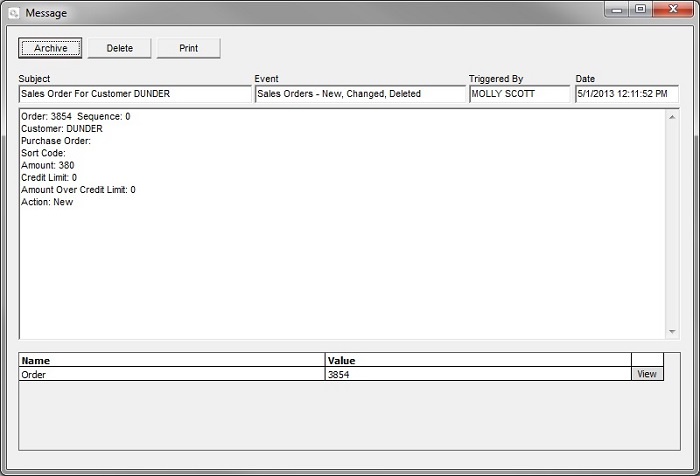The image size is (700, 476).
Task: Click the 'Sort Code:' line
Action: pyautogui.click(x=43, y=153)
